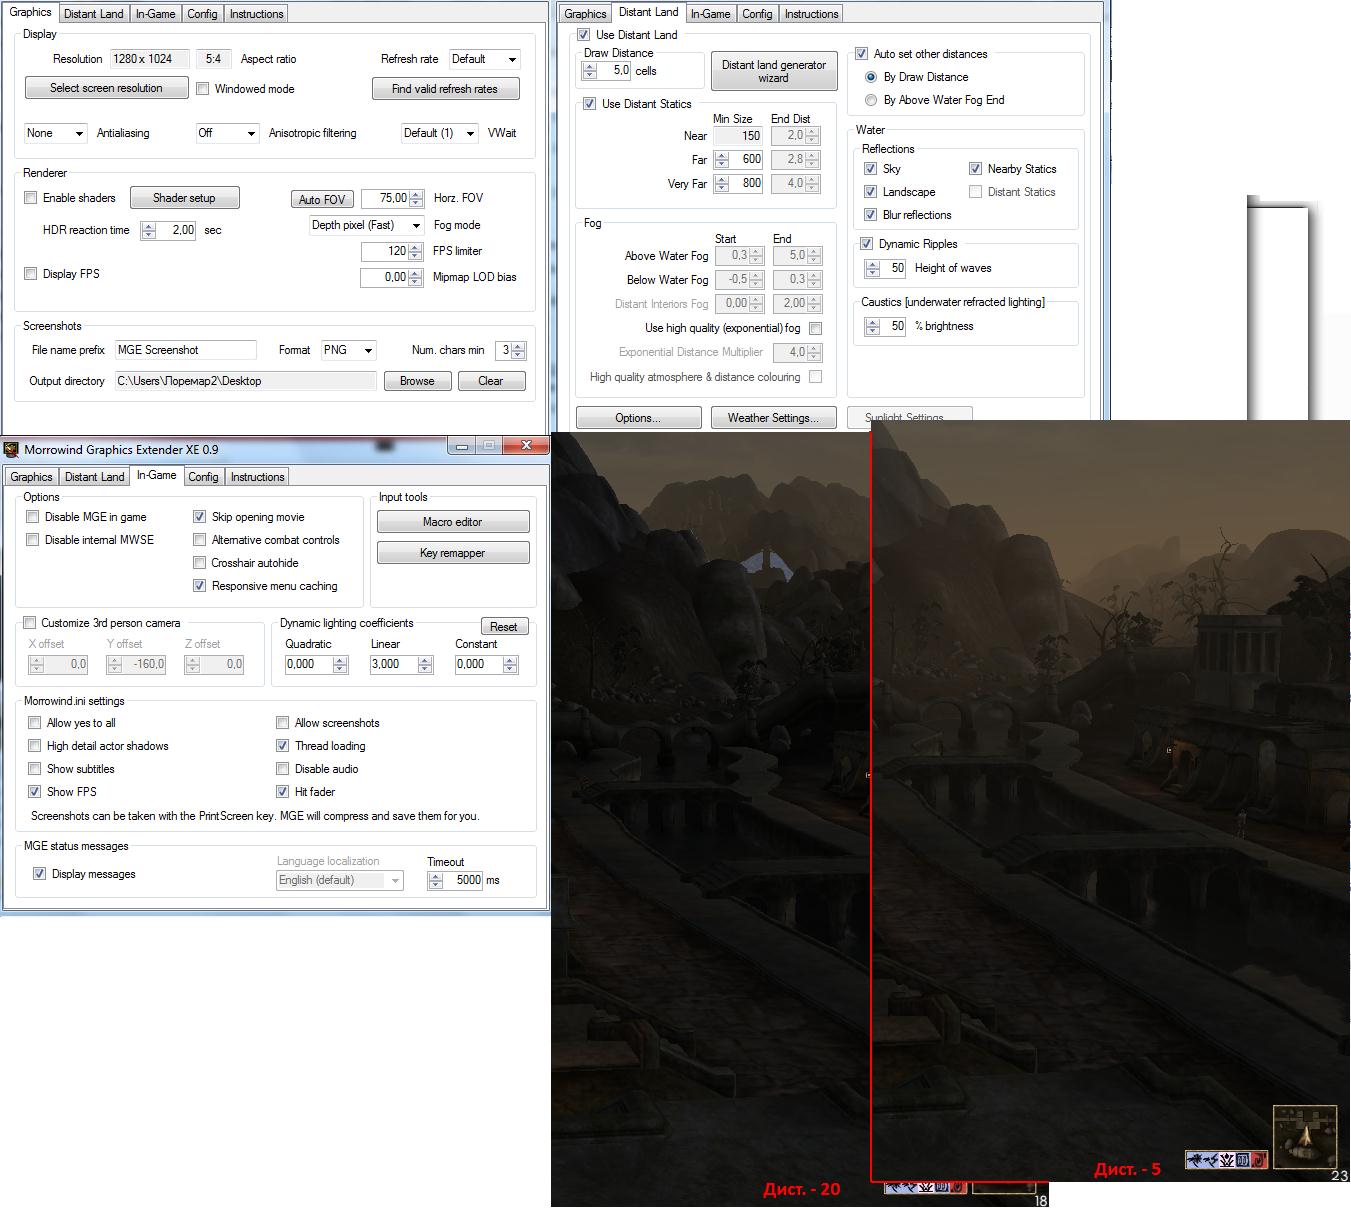
Task: Open the Instructions tab in top-left window
Action: tap(256, 14)
